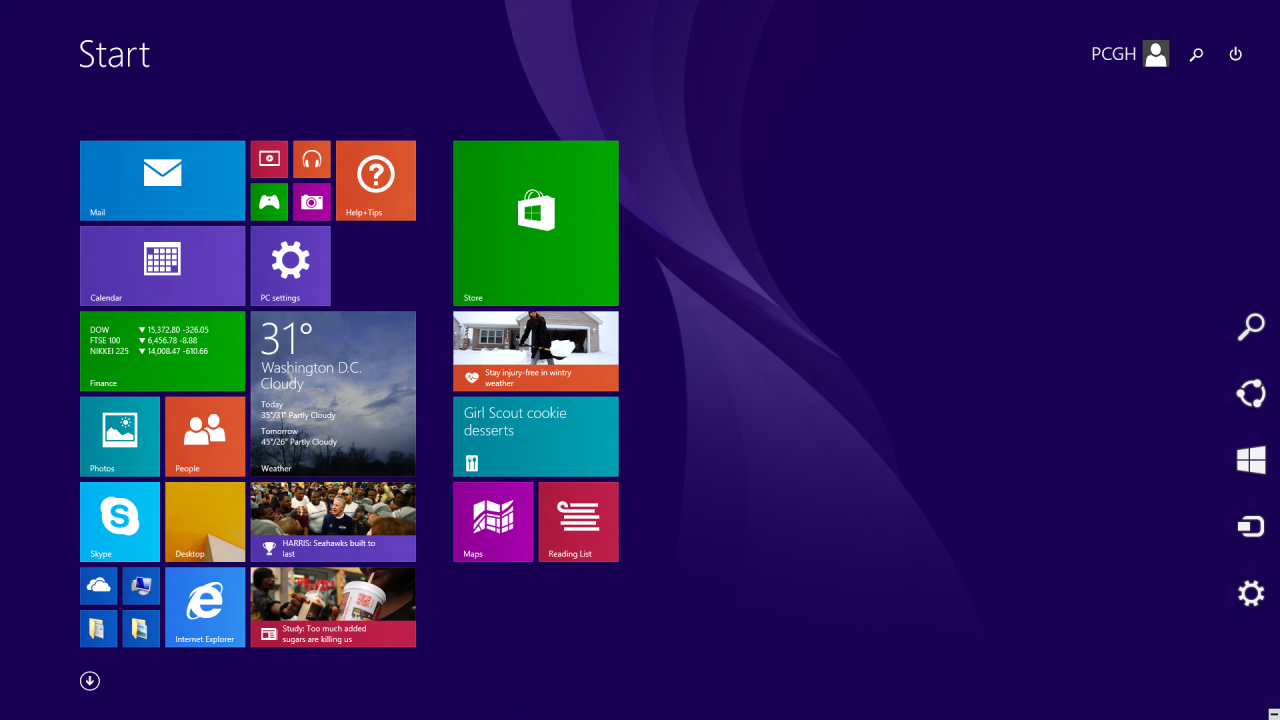Open the PC settings tile
This screenshot has height=720, width=1280.
click(291, 266)
